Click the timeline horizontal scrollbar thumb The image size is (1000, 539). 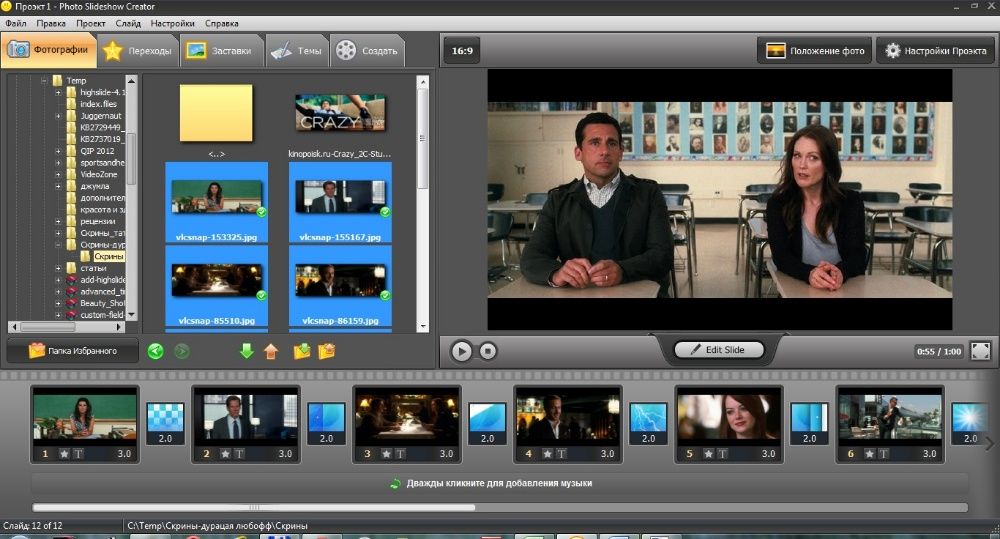pos(254,508)
